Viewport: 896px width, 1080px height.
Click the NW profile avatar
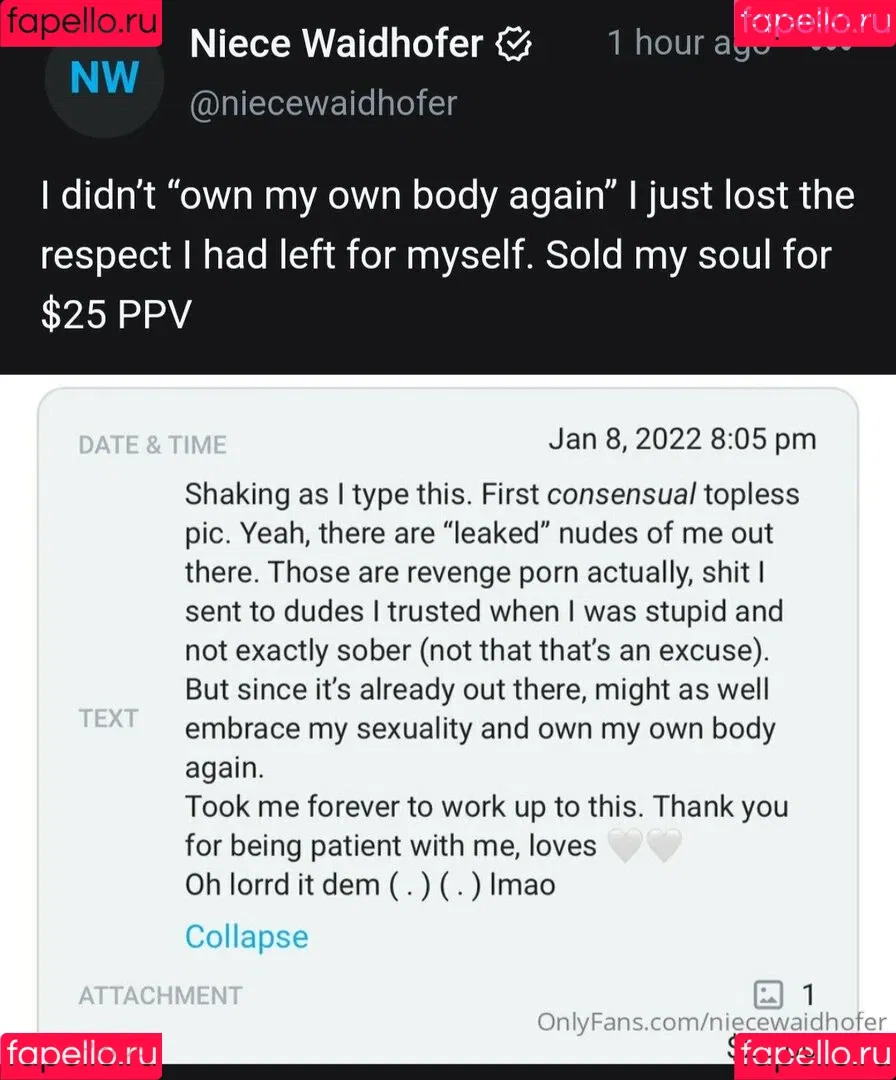(x=104, y=78)
